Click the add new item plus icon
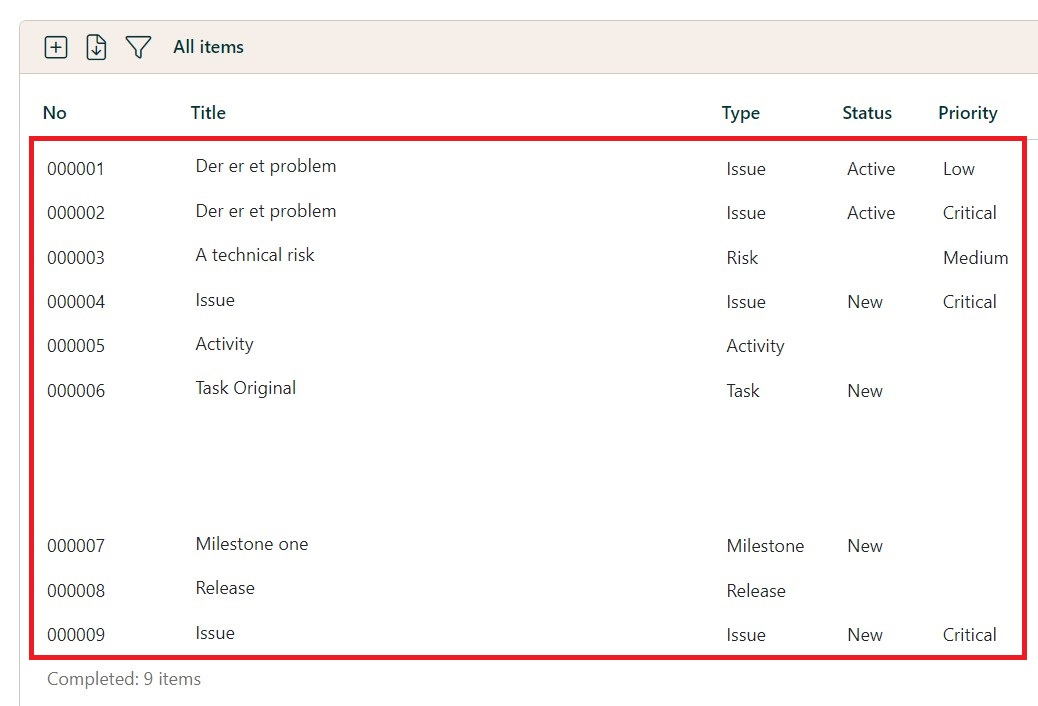 (x=56, y=47)
